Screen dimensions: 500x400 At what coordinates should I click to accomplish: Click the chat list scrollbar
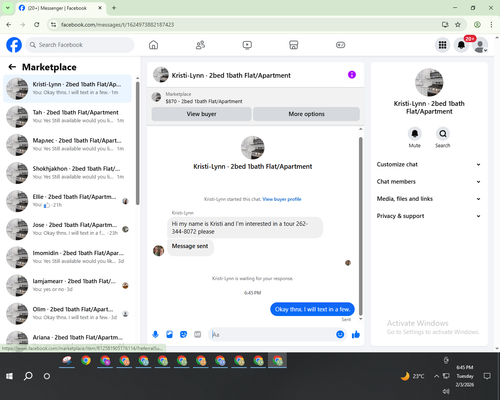138,143
